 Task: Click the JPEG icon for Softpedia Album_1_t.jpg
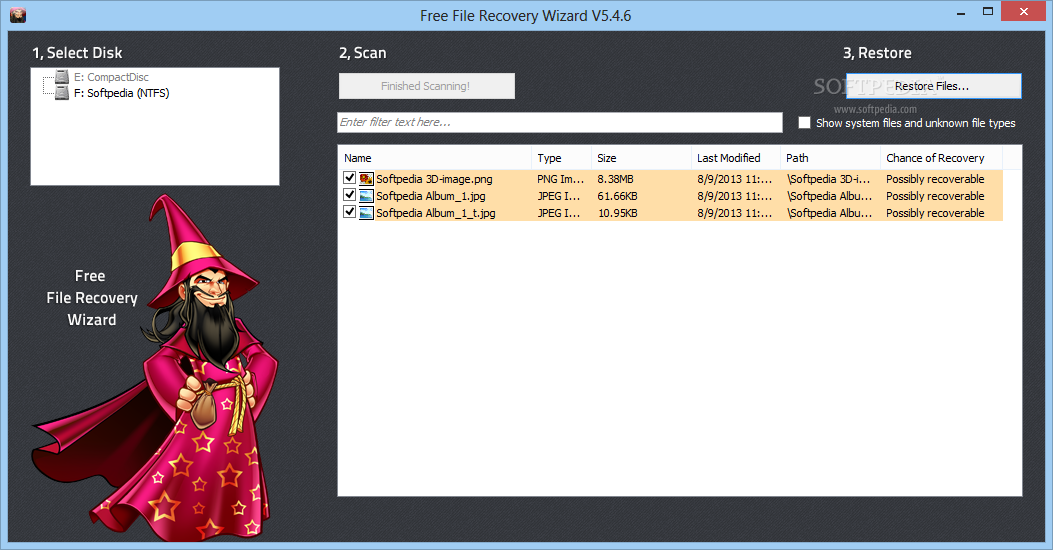click(x=366, y=213)
